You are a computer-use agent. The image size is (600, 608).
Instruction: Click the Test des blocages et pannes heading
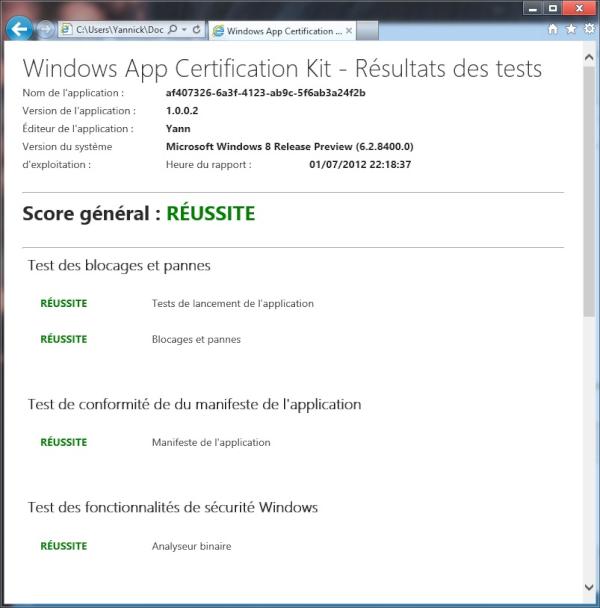[x=119, y=266]
